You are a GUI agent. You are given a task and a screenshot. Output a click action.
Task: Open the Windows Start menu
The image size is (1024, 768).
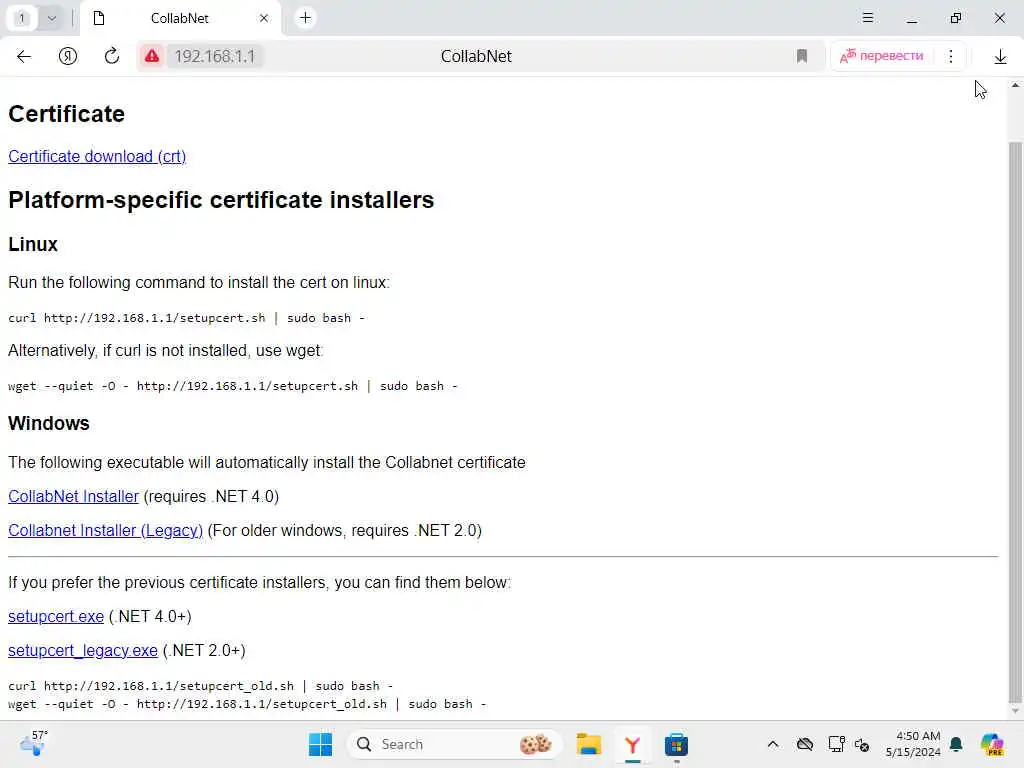tap(320, 744)
